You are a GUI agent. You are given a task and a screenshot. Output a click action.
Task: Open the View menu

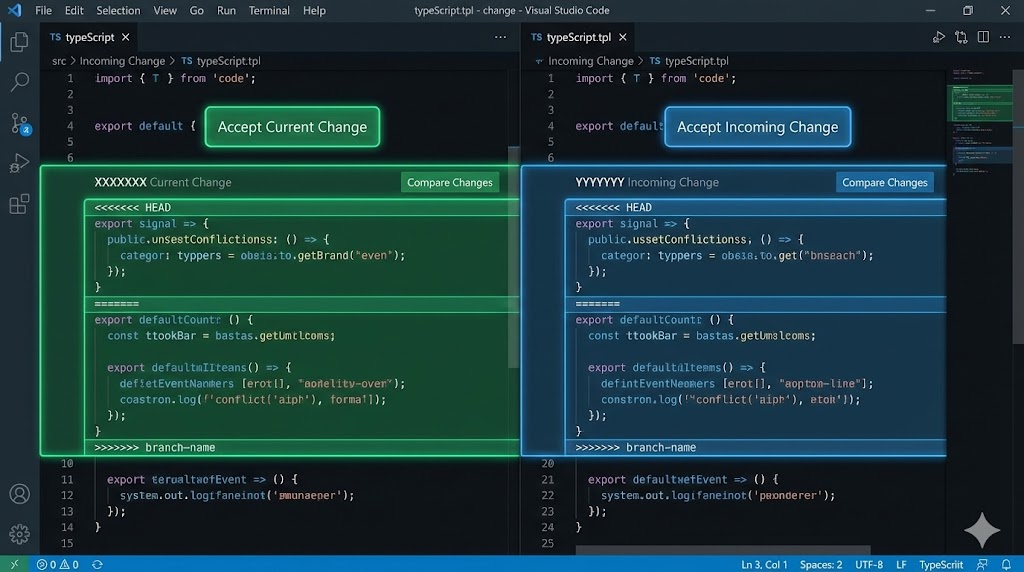[165, 10]
